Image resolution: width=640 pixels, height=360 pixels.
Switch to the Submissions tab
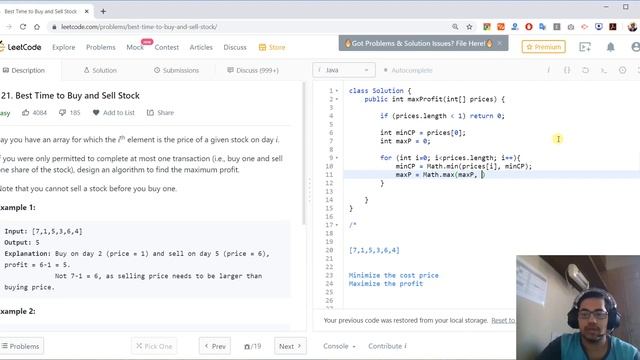pos(176,70)
